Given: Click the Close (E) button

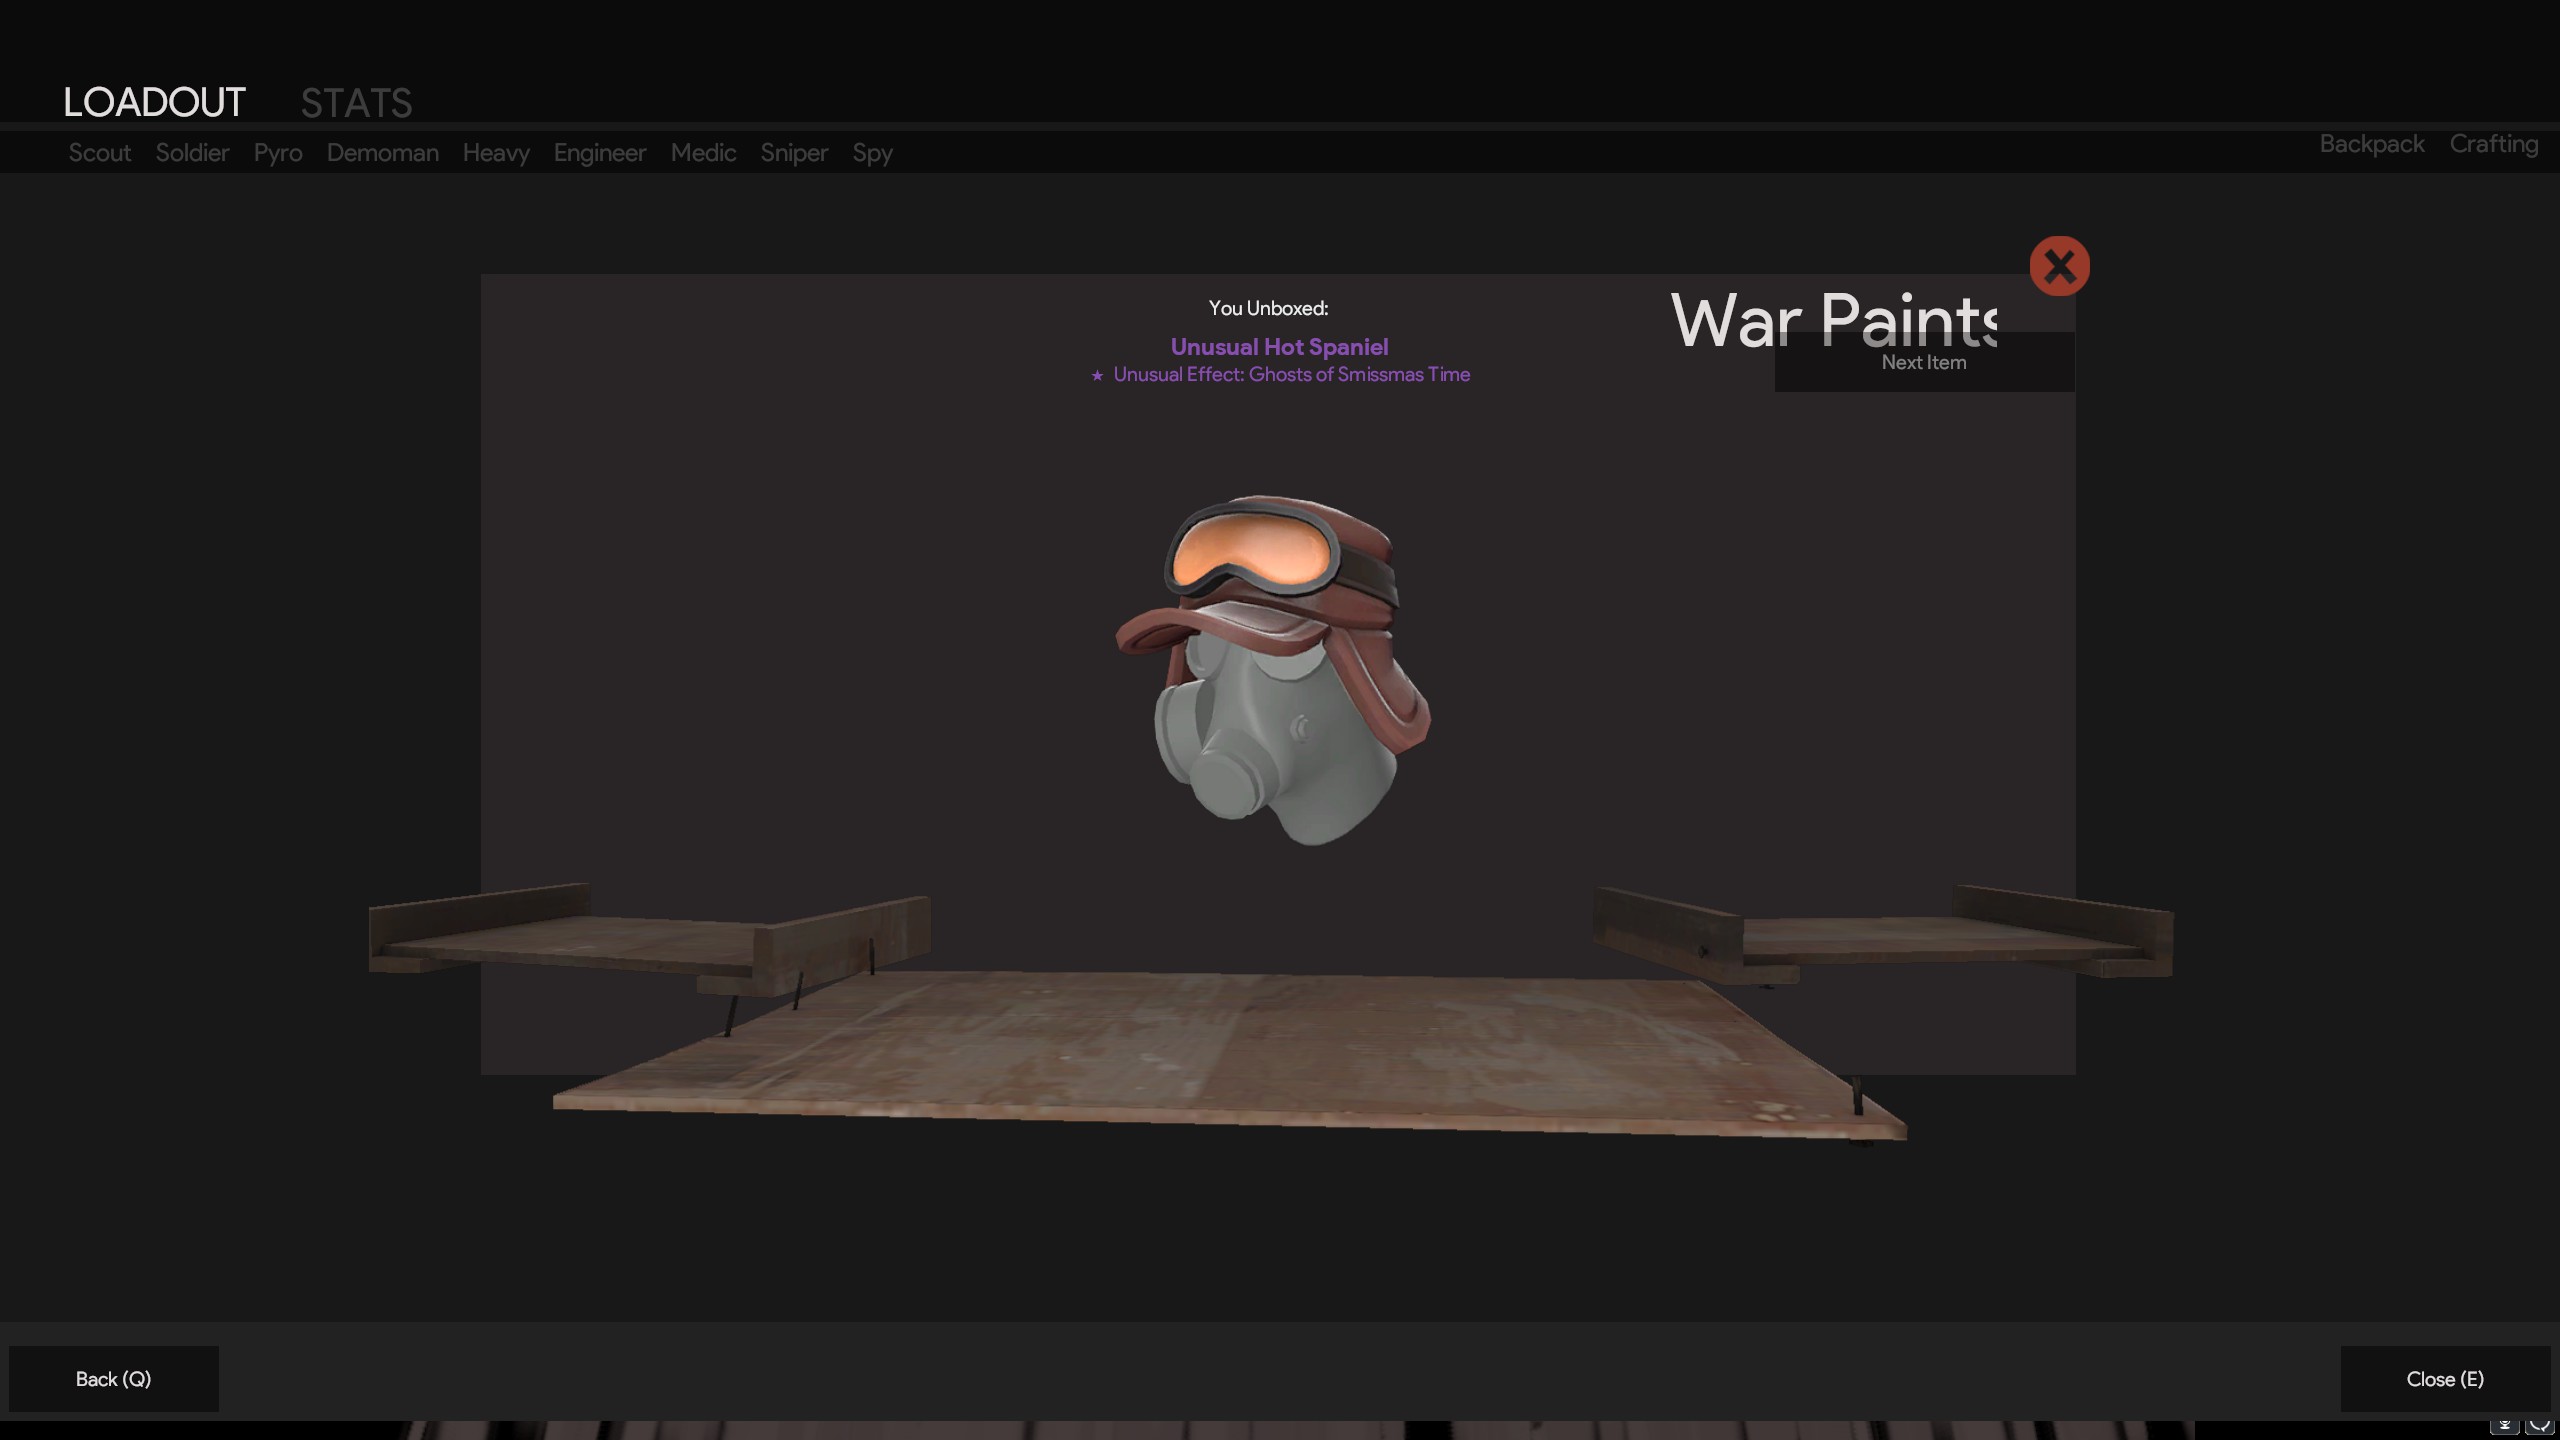Looking at the screenshot, I should 2444,1379.
